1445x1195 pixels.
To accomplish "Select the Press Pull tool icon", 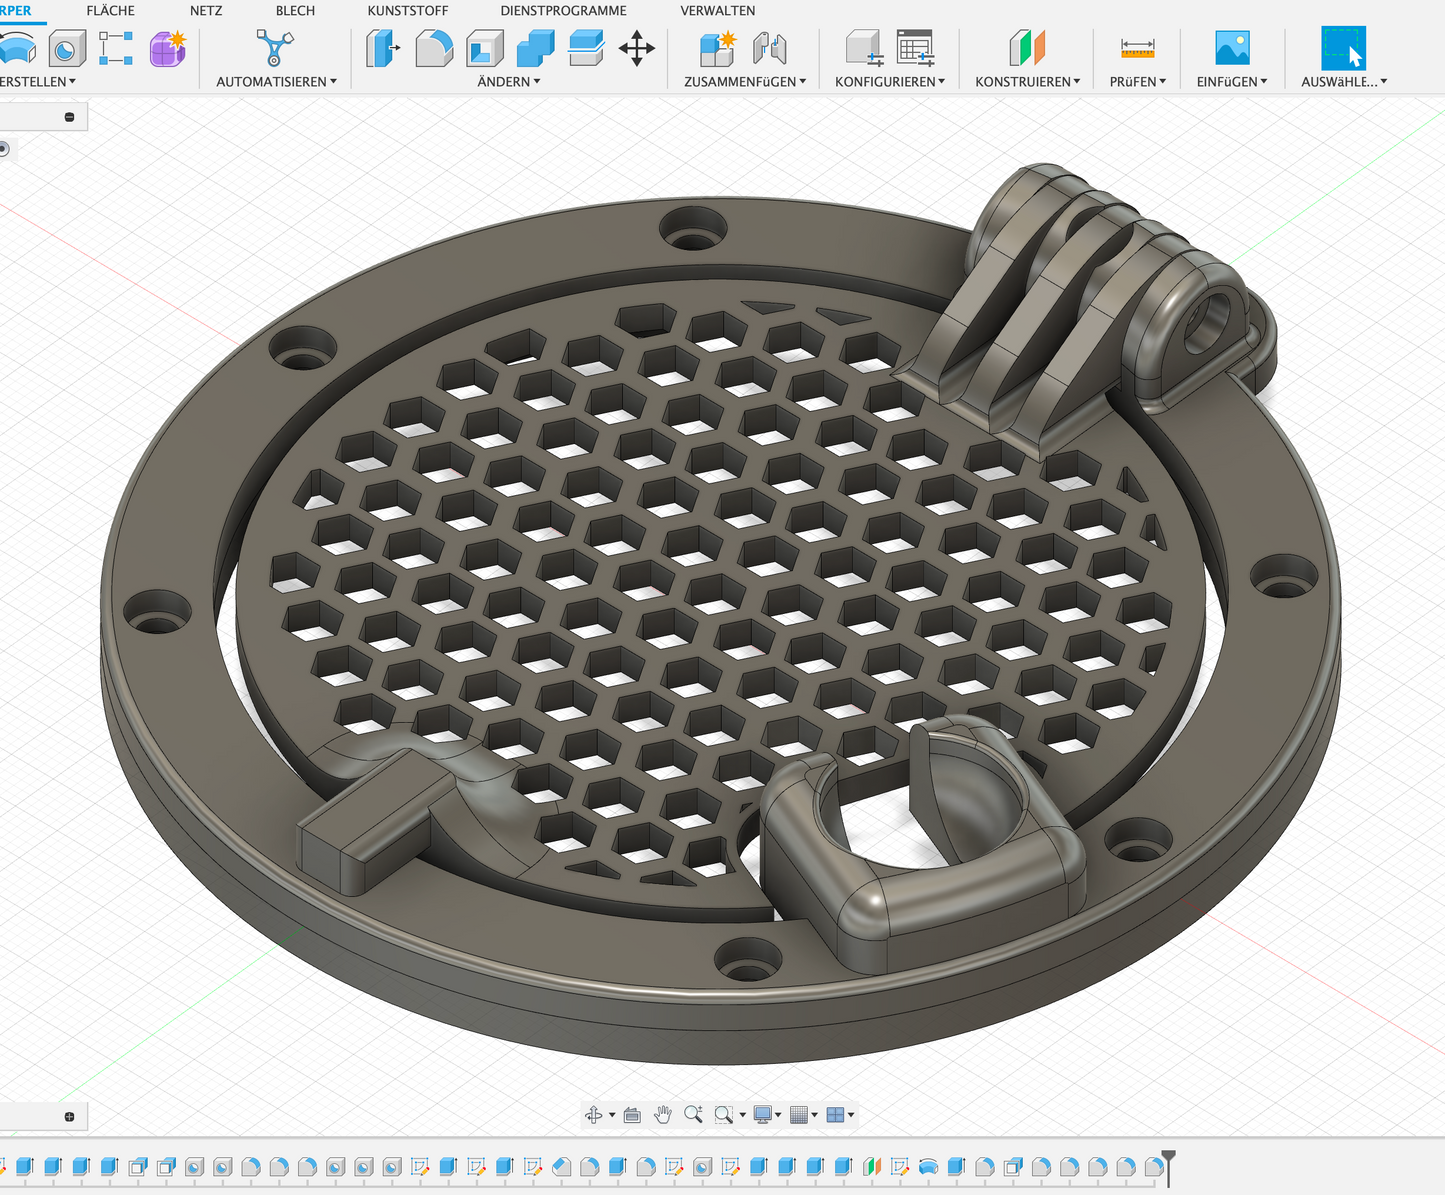I will pos(382,48).
